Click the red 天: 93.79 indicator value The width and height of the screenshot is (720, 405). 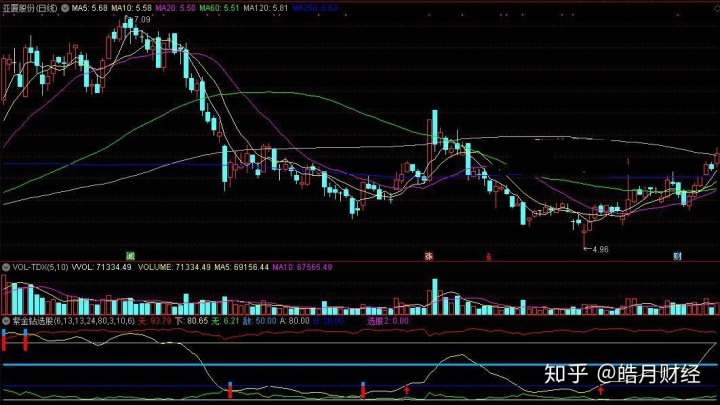click(x=155, y=321)
